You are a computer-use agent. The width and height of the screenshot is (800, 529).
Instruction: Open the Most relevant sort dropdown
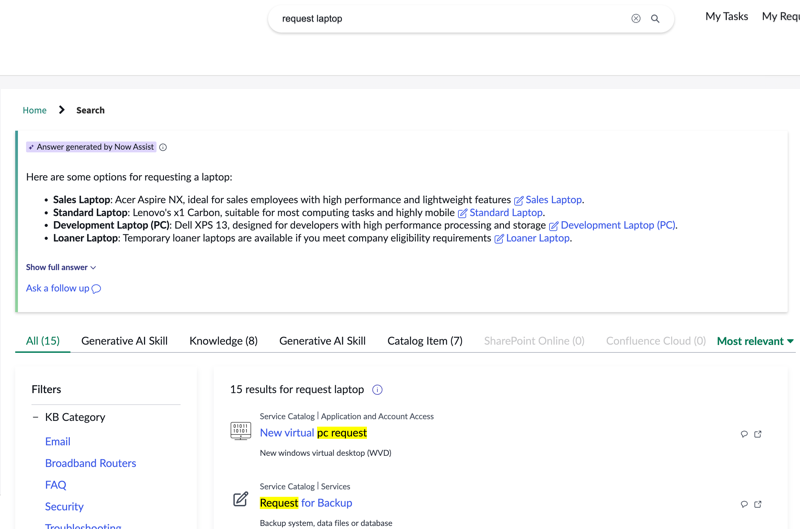pyautogui.click(x=755, y=341)
